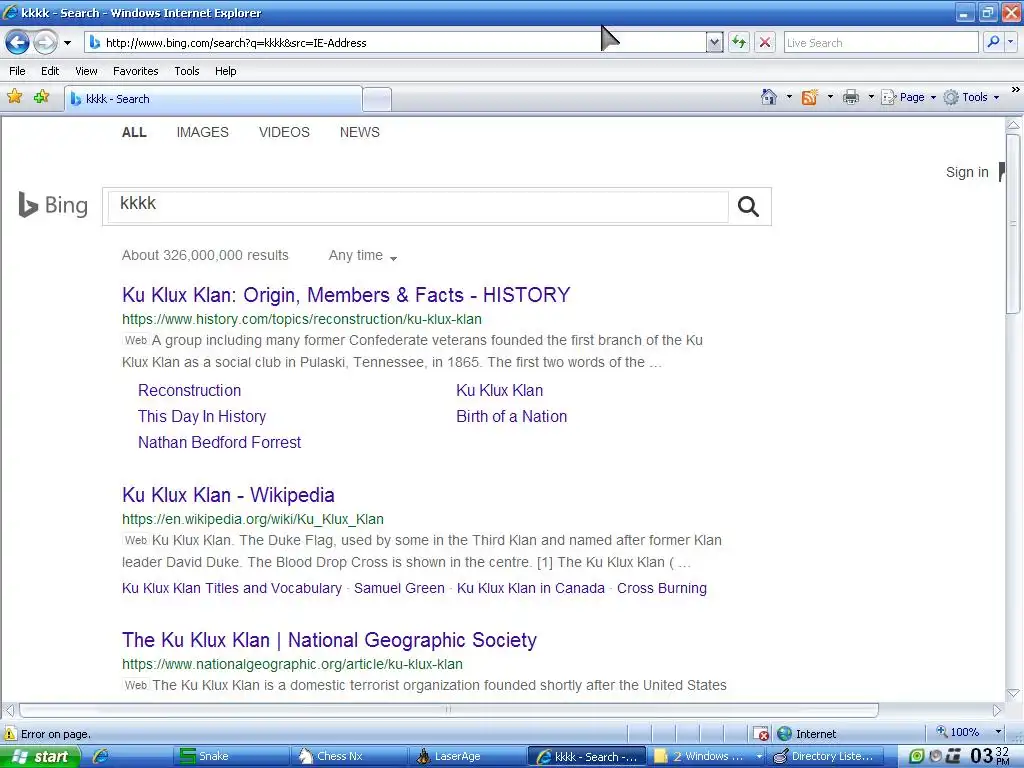Open the View menu

[x=86, y=71]
